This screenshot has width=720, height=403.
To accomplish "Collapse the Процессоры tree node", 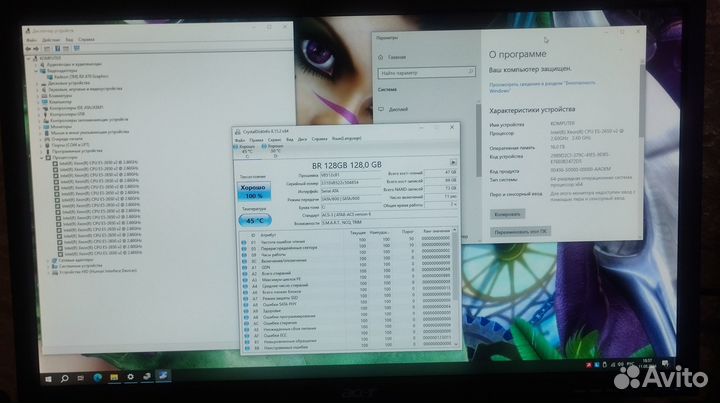I will coord(43,156).
